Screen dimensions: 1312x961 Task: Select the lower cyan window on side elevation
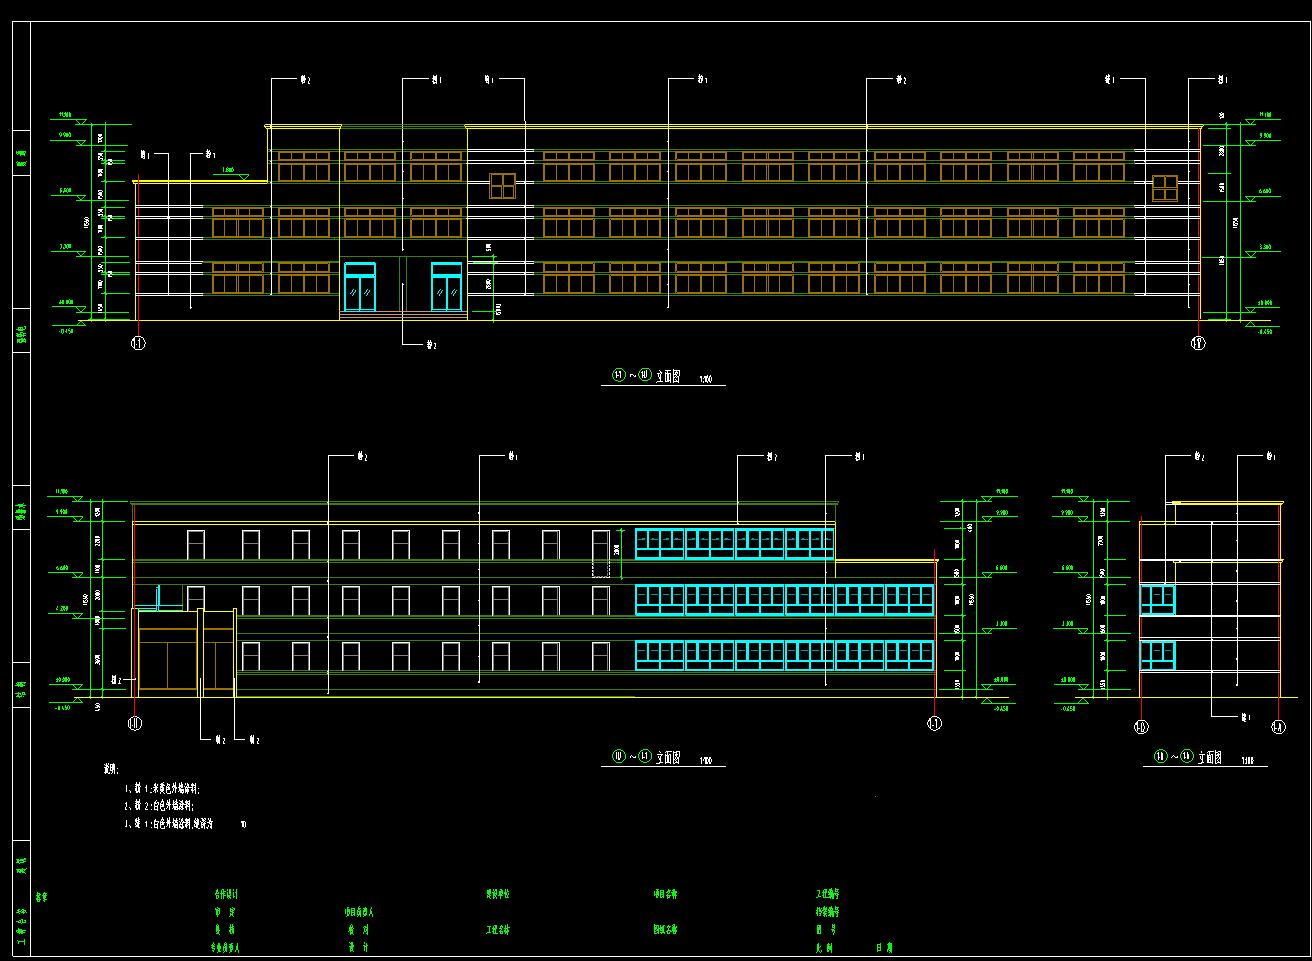coord(1157,654)
